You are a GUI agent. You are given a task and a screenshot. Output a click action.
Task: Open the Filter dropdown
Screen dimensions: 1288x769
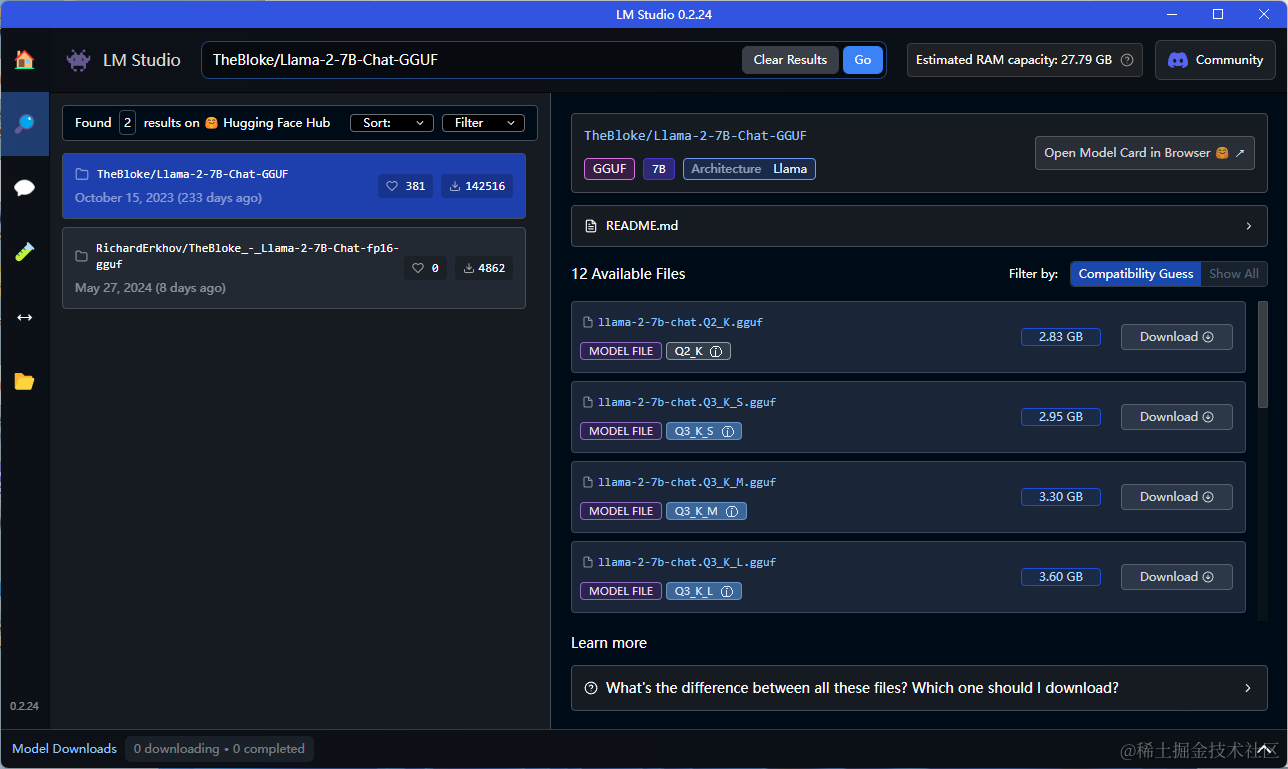coord(483,123)
